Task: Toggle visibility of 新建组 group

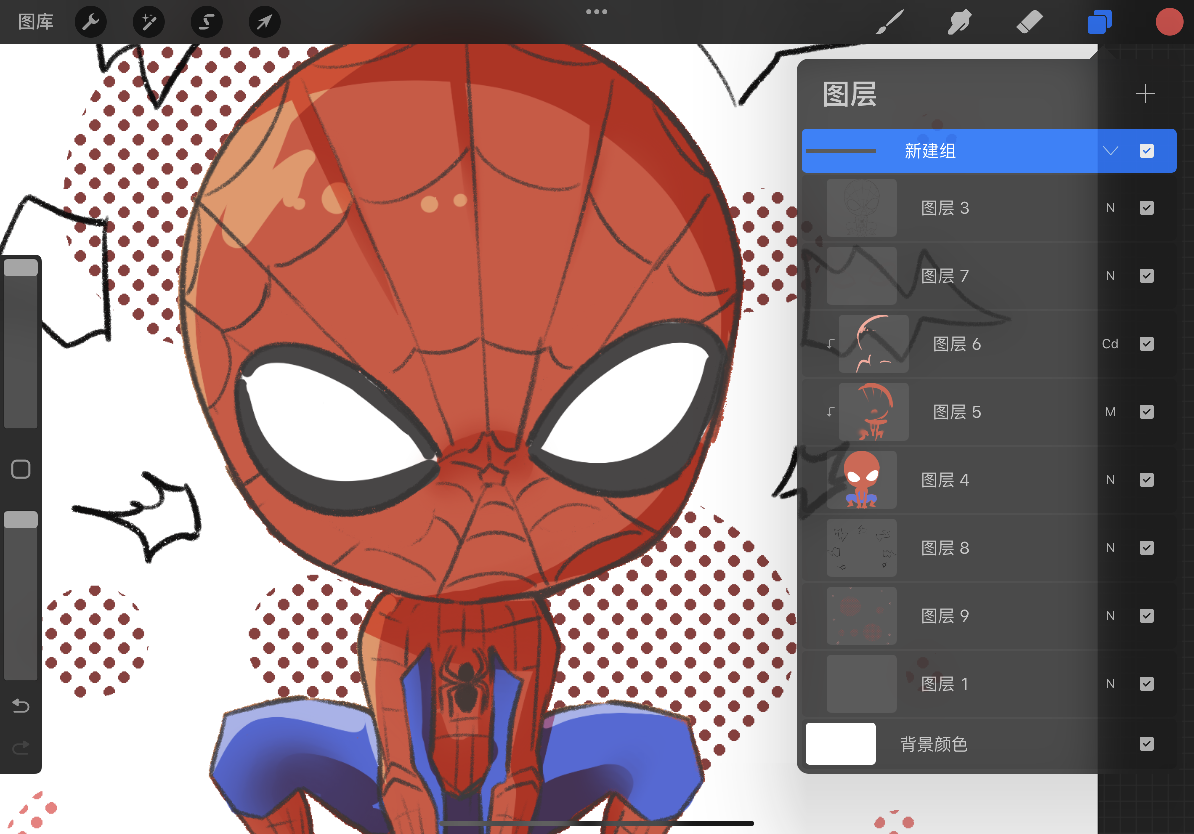Action: (x=1147, y=151)
